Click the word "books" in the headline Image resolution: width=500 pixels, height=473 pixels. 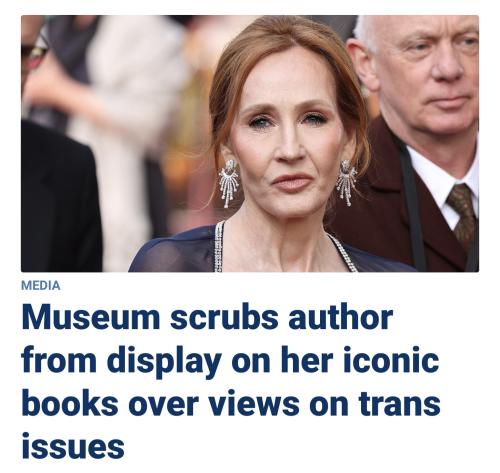click(x=69, y=403)
